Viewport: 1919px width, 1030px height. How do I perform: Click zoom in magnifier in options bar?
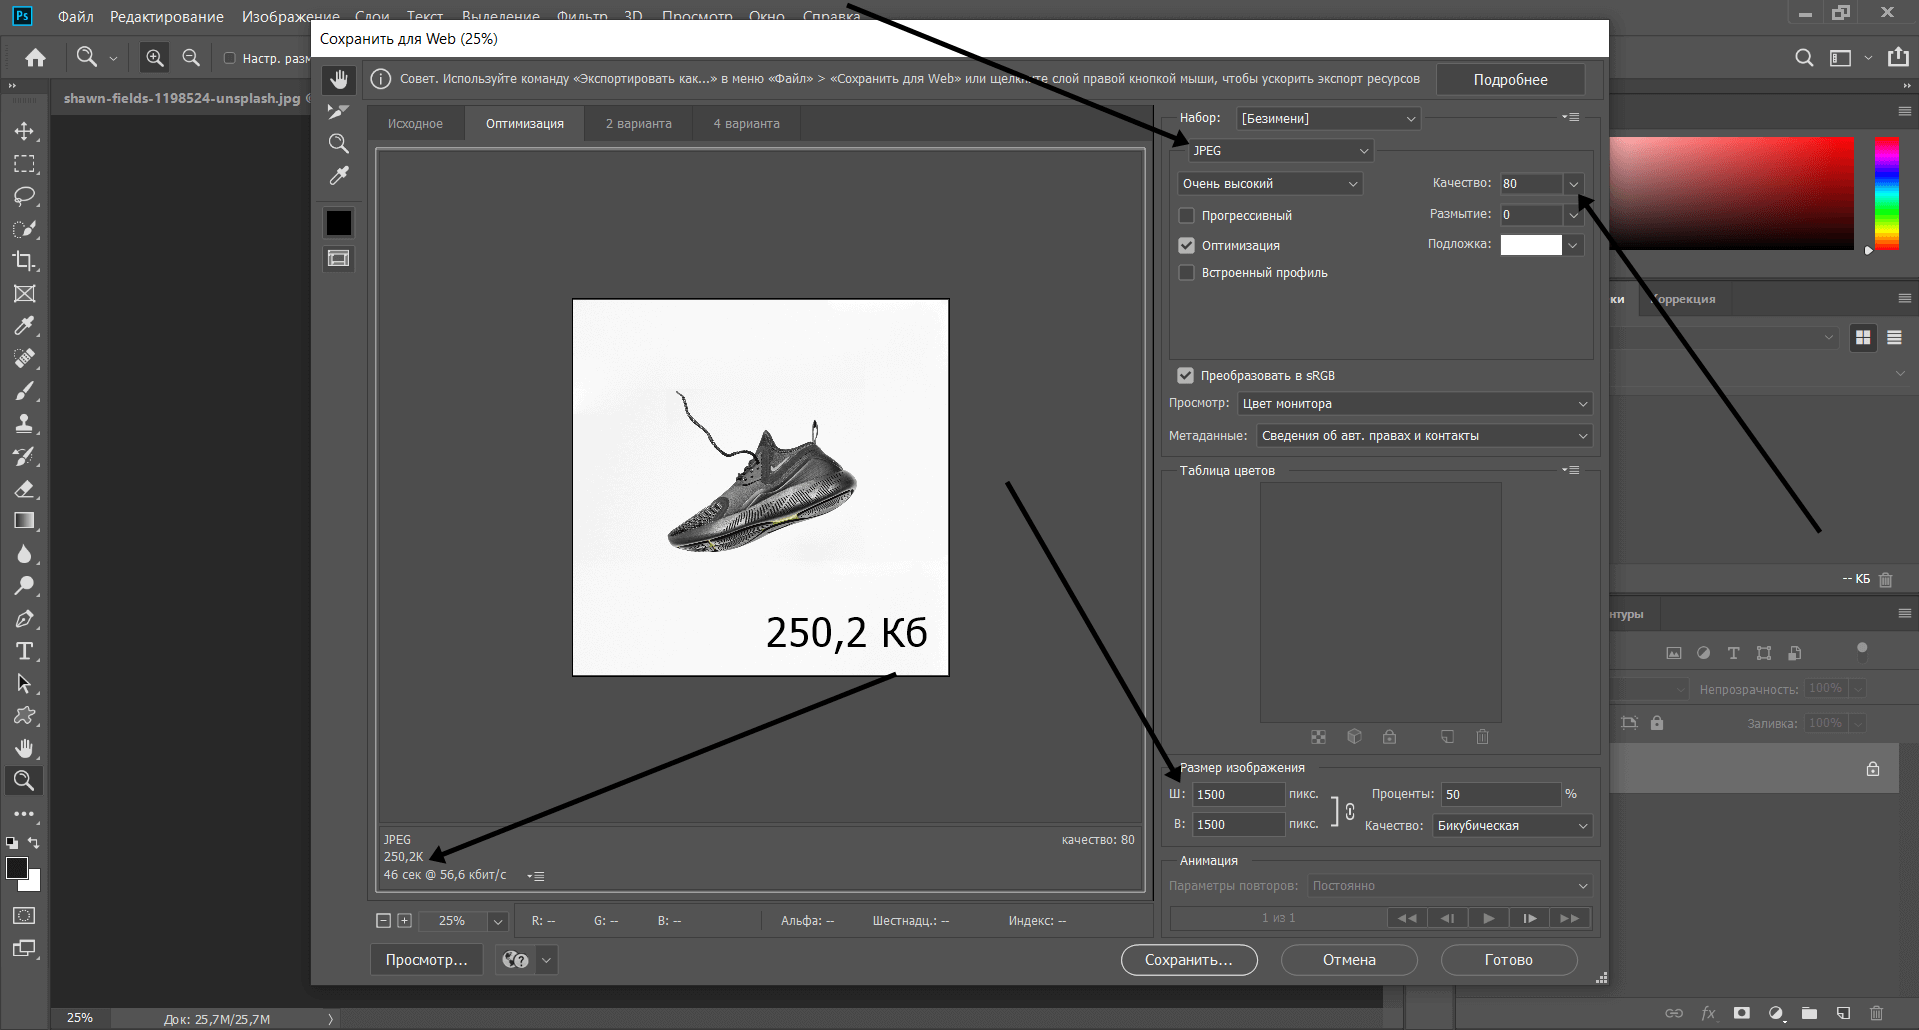[x=155, y=58]
